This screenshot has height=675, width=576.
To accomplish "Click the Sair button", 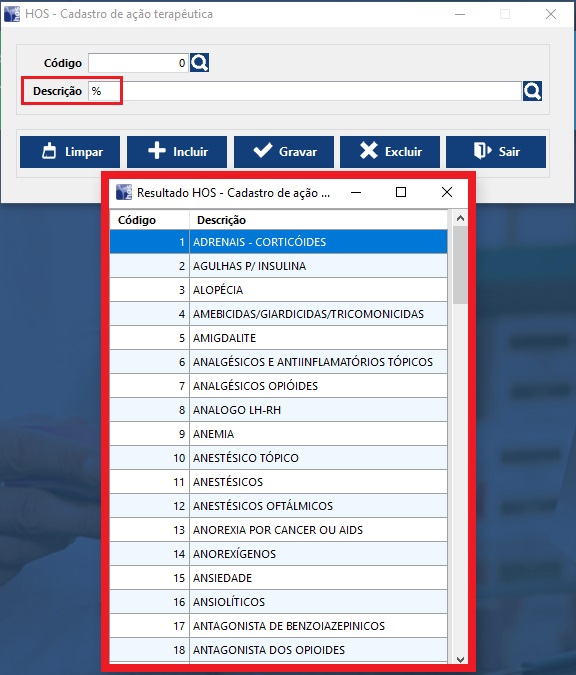I will pos(496,152).
